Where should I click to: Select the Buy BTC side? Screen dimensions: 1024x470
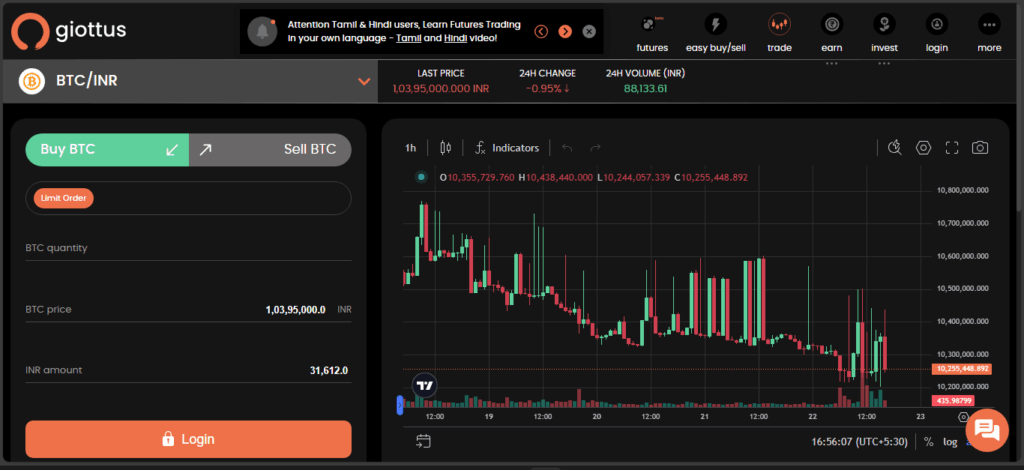click(x=107, y=150)
